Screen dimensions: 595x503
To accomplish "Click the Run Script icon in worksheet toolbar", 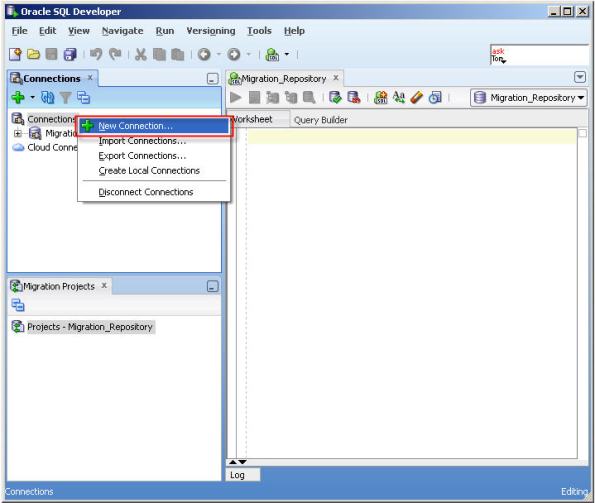I will pos(254,98).
